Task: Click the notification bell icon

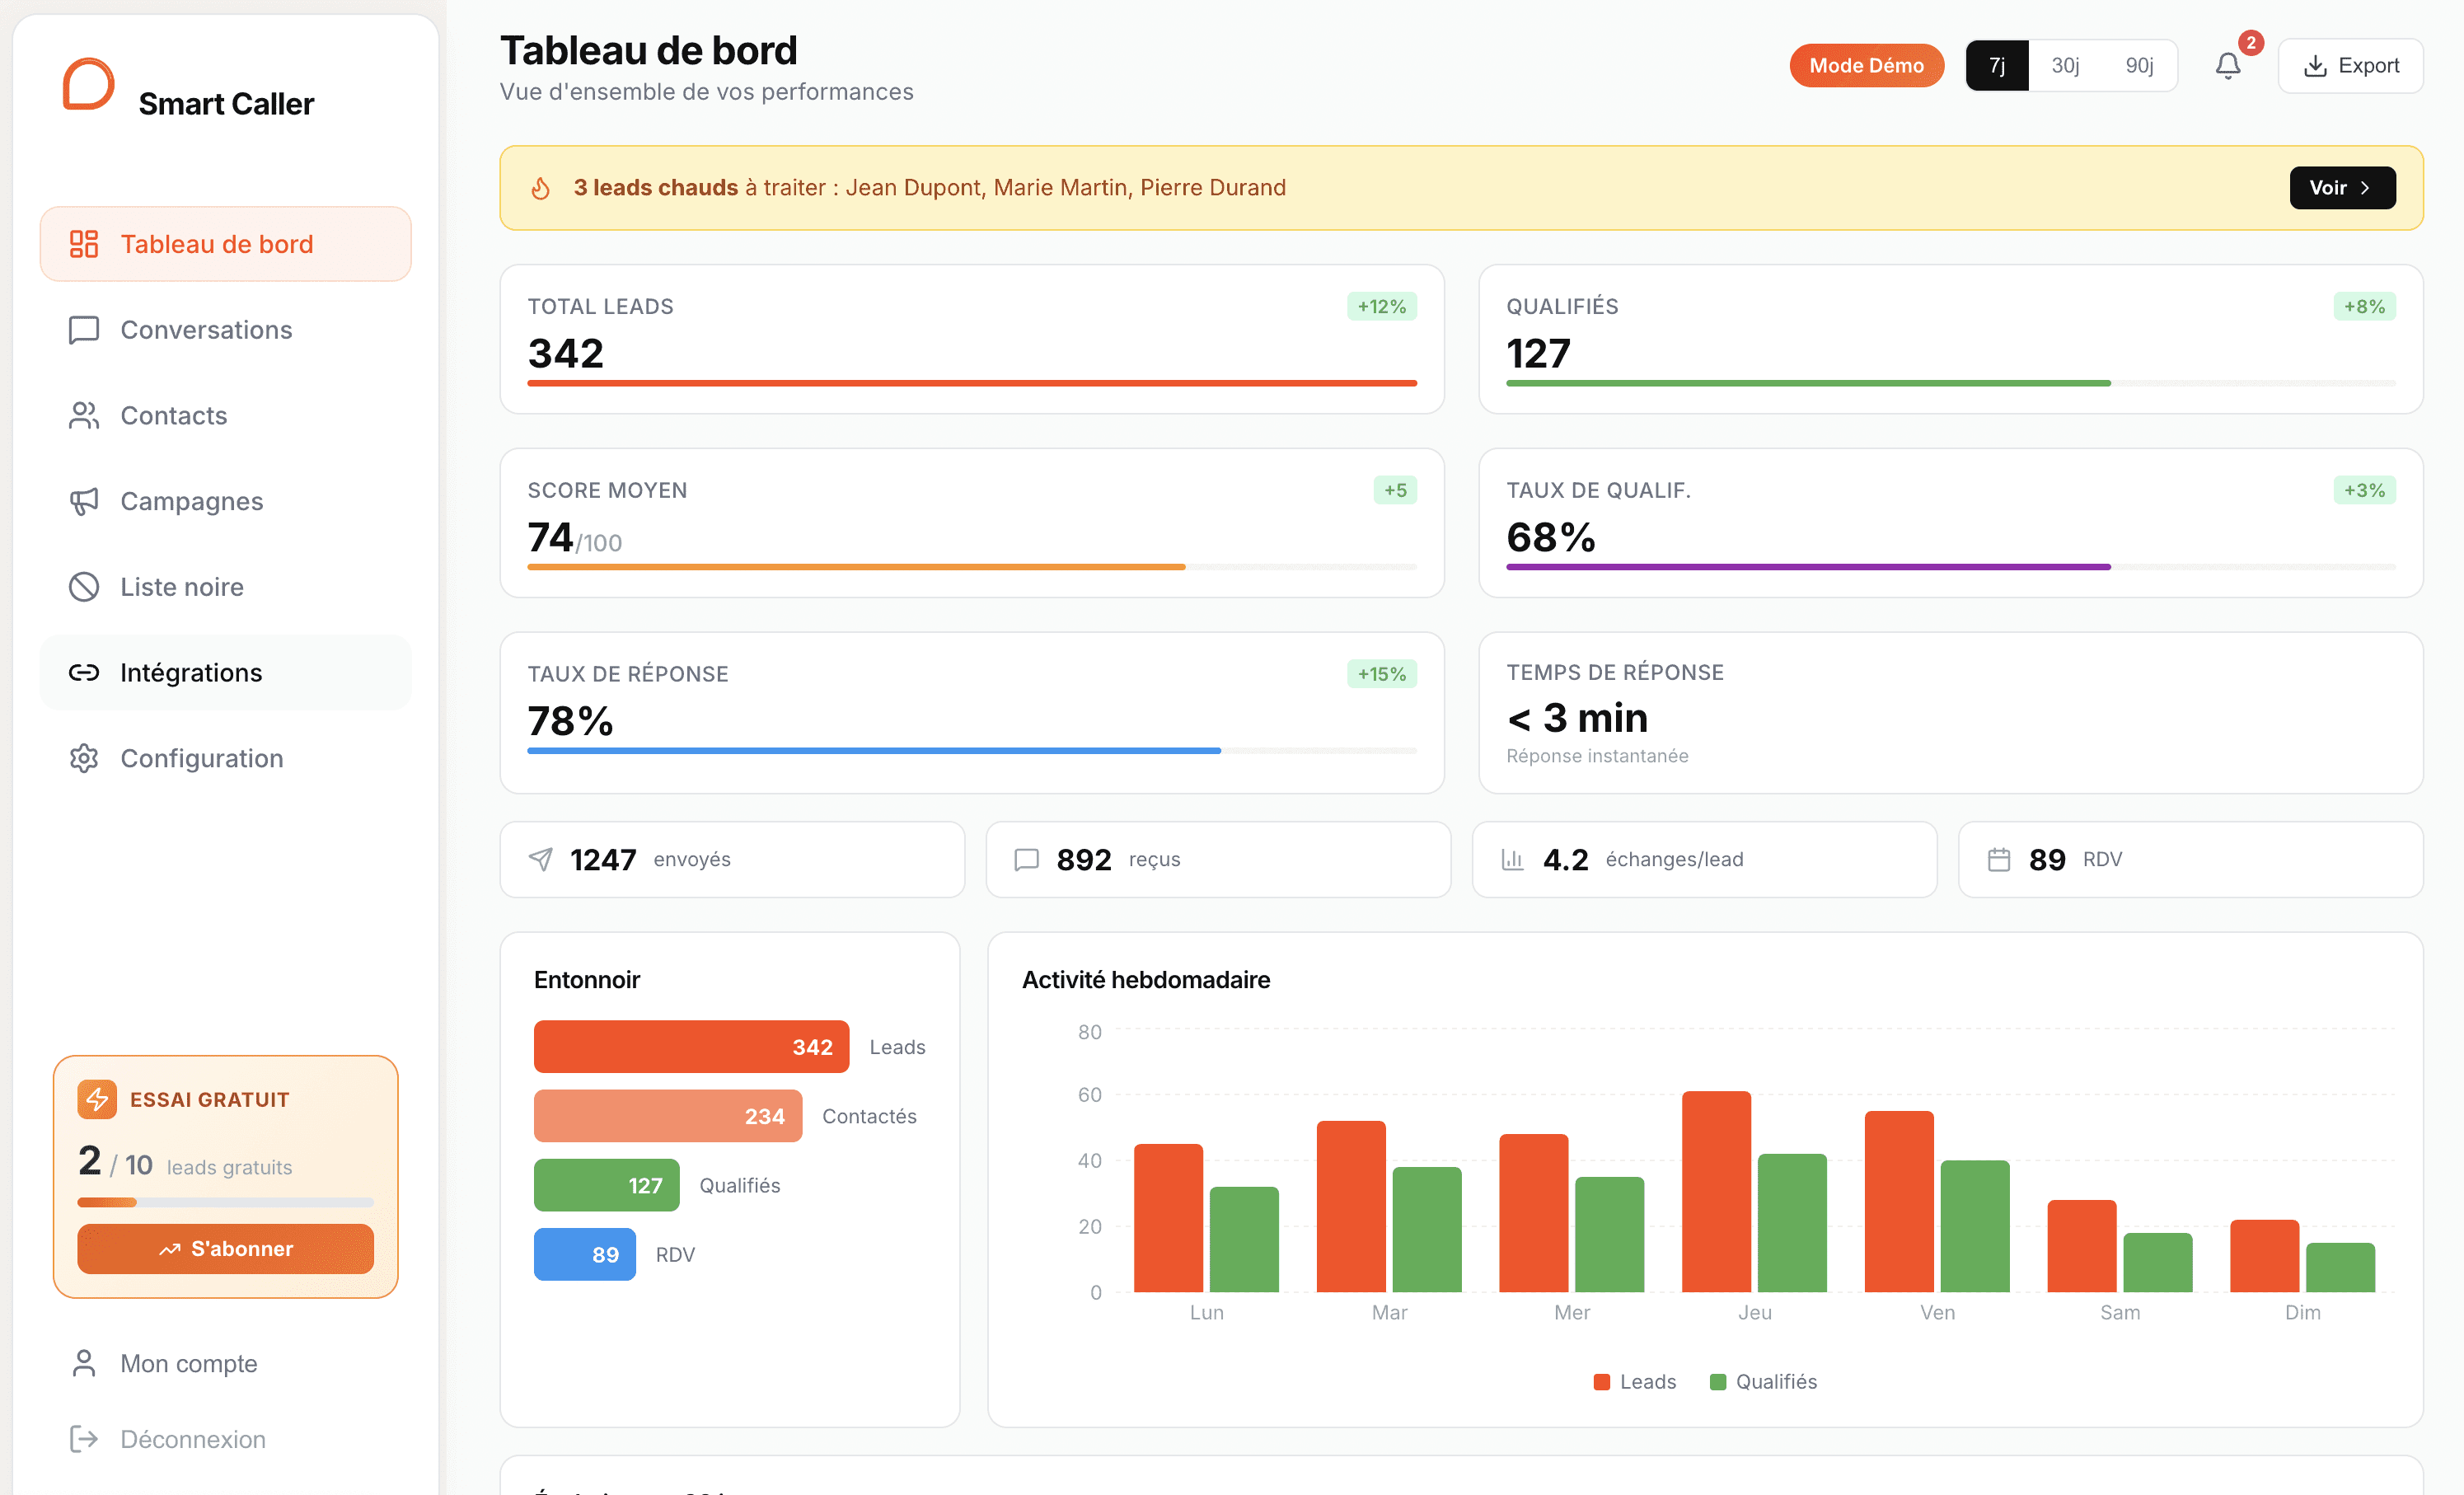Action: [x=2227, y=66]
